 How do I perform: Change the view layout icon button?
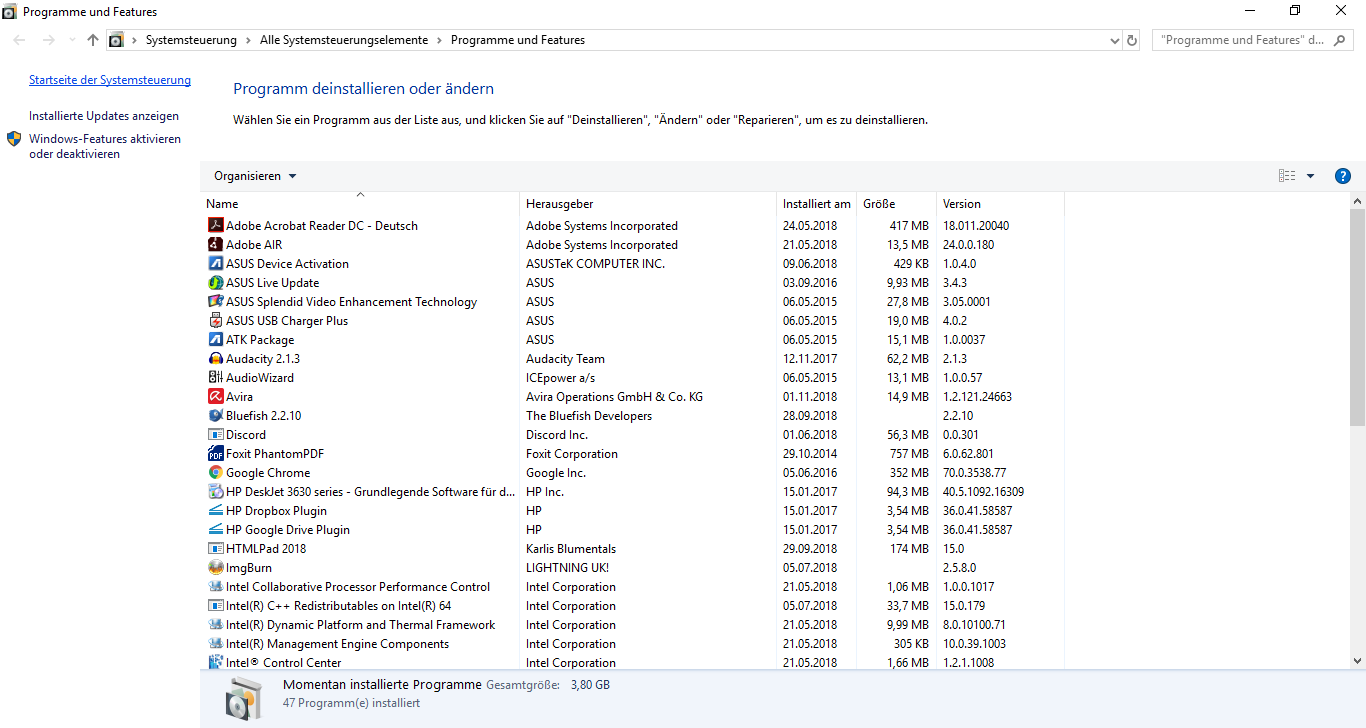[x=1287, y=176]
